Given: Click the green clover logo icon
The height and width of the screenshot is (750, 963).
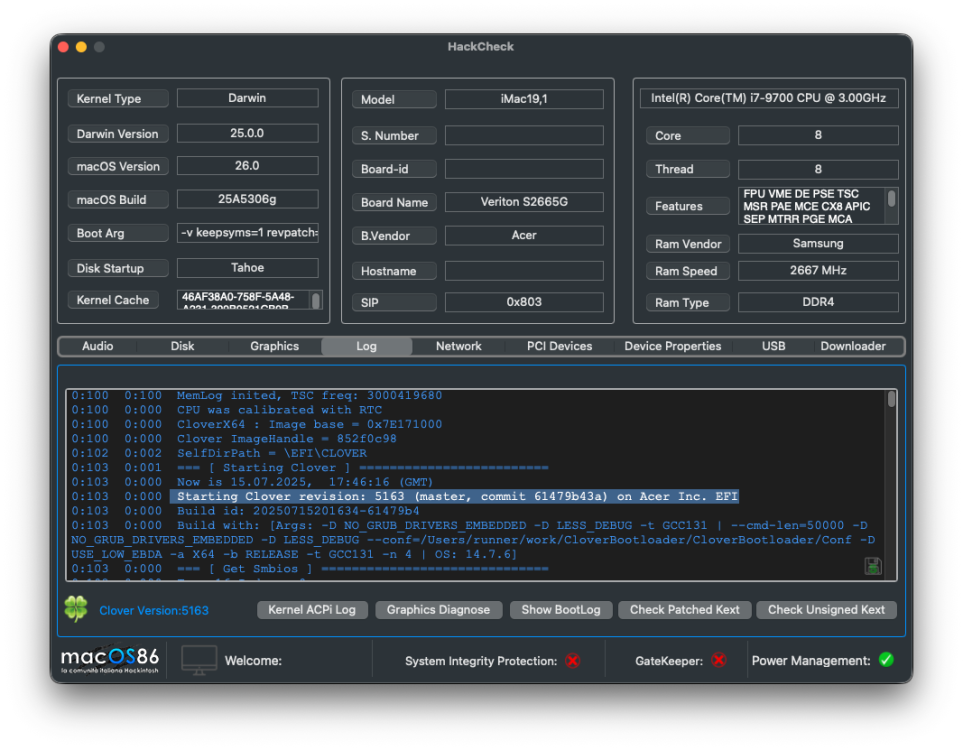Looking at the screenshot, I should click(76, 609).
